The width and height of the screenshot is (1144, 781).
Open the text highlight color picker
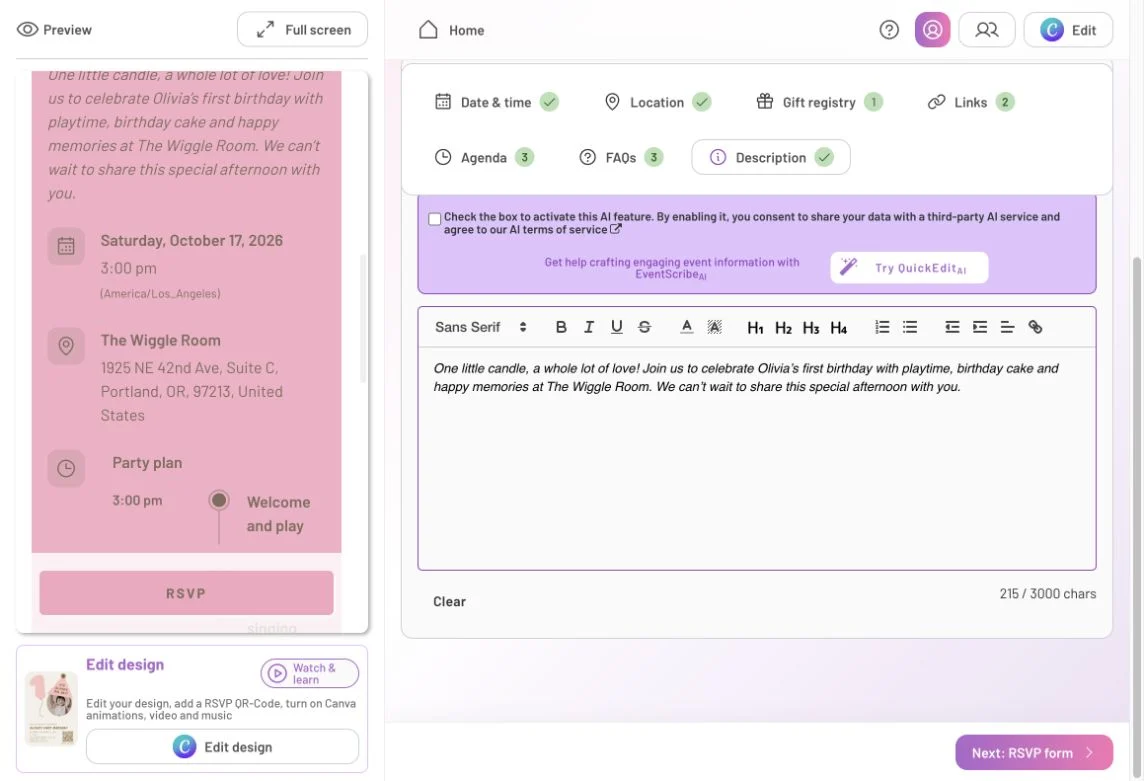pos(714,327)
